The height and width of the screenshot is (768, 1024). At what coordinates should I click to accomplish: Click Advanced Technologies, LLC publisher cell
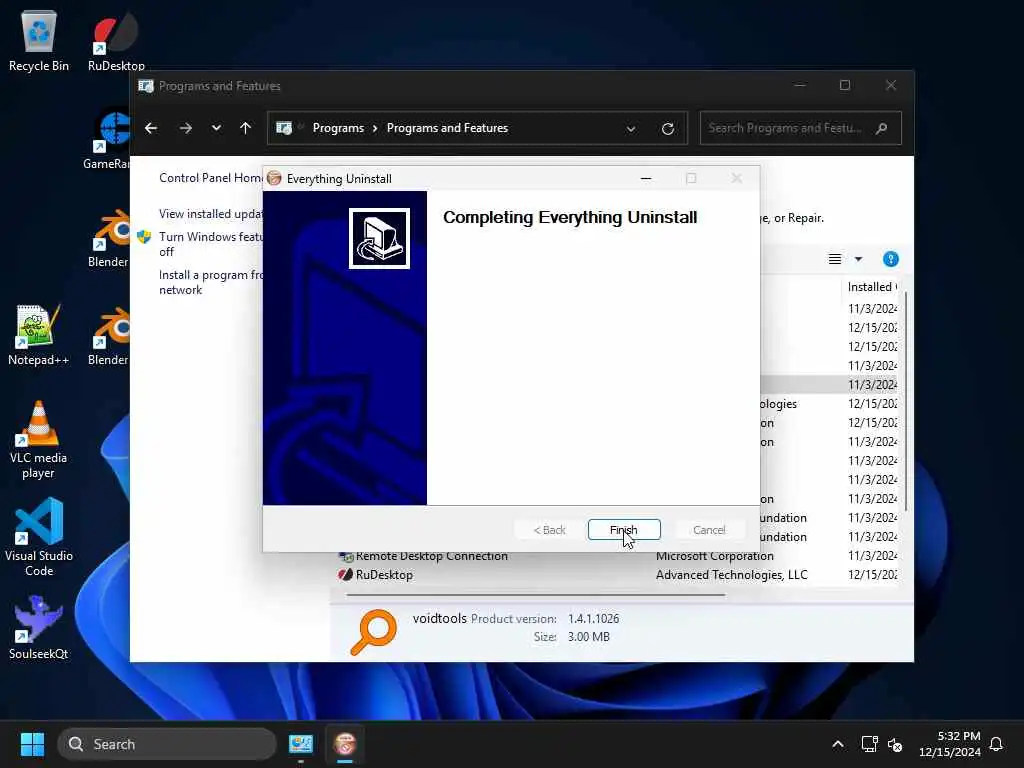click(731, 575)
